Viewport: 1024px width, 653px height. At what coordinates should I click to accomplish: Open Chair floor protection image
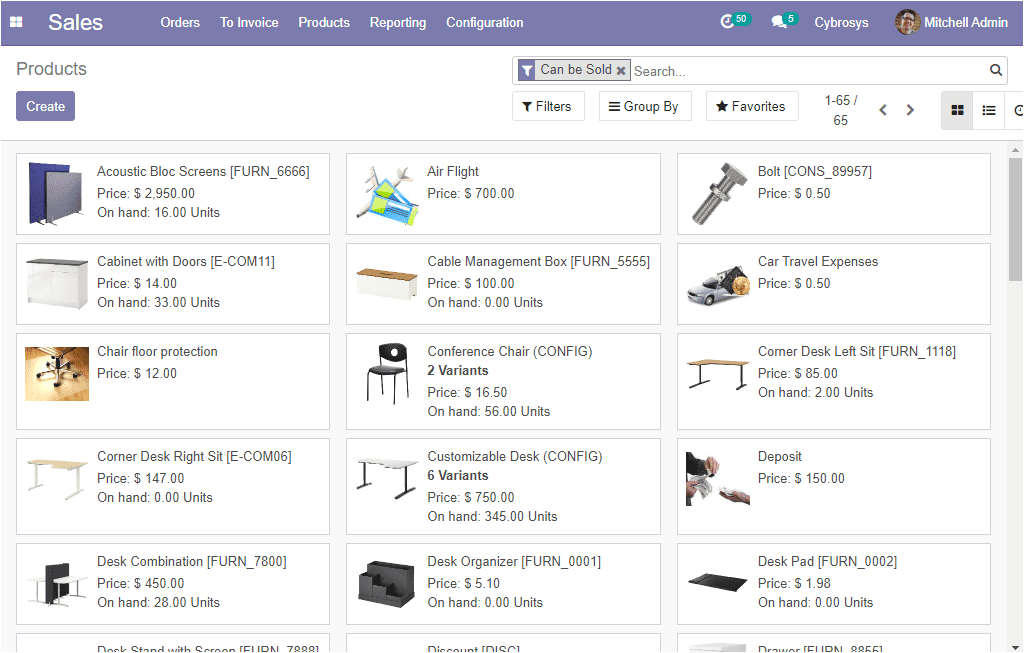tap(57, 374)
